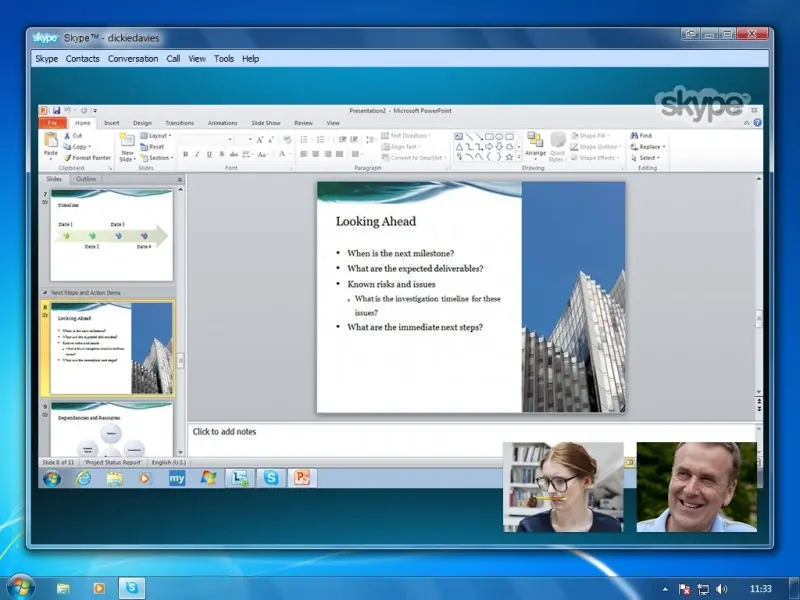Open the Conversation menu in Skype
This screenshot has width=800, height=600.
pos(132,58)
